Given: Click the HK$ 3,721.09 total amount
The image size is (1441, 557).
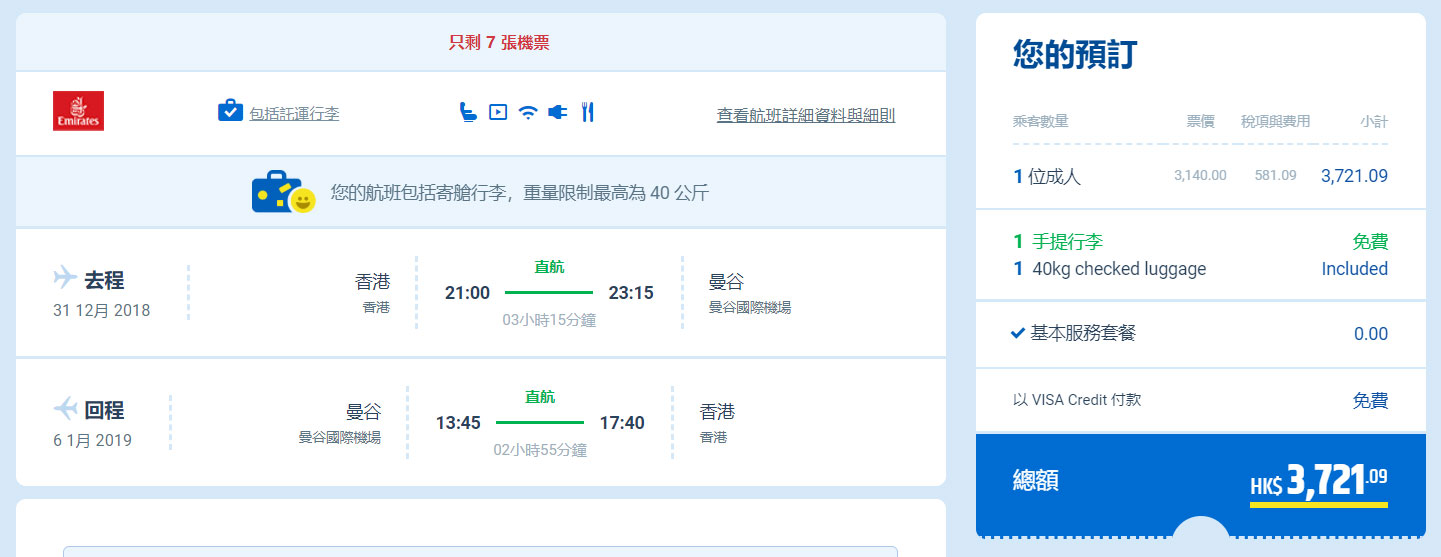Looking at the screenshot, I should (x=1318, y=482).
